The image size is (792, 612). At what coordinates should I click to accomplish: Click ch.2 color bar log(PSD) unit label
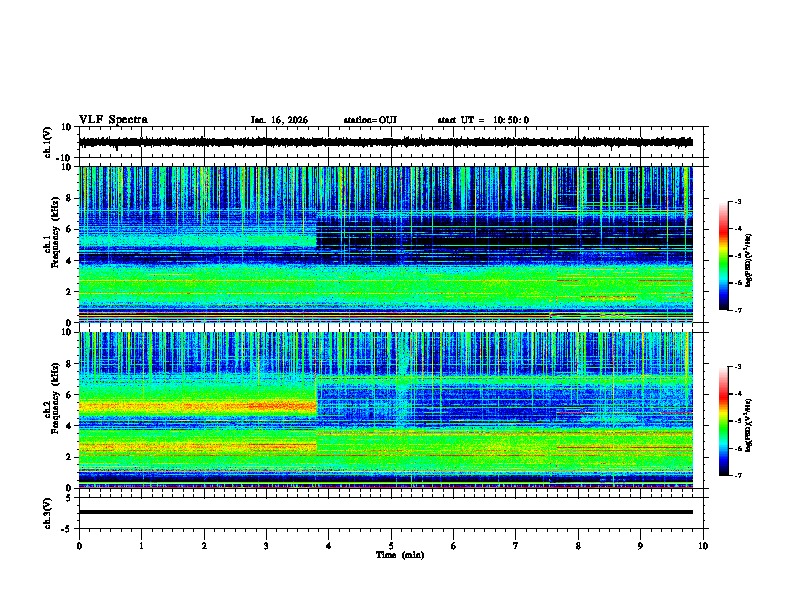749,425
